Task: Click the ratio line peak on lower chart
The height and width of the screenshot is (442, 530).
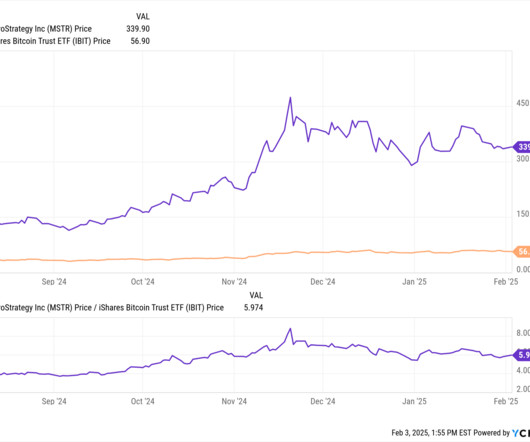Action: pyautogui.click(x=290, y=329)
